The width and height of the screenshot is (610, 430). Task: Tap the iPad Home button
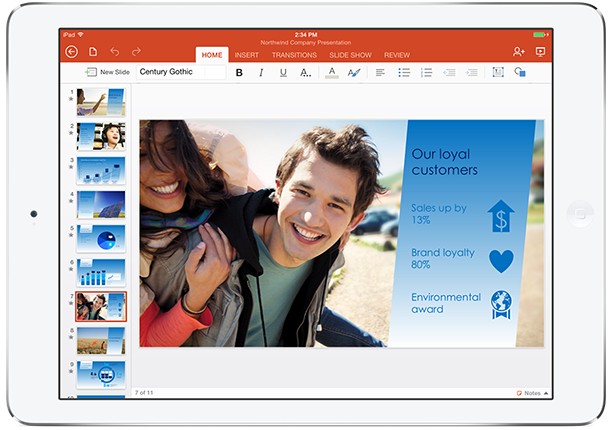coord(580,214)
